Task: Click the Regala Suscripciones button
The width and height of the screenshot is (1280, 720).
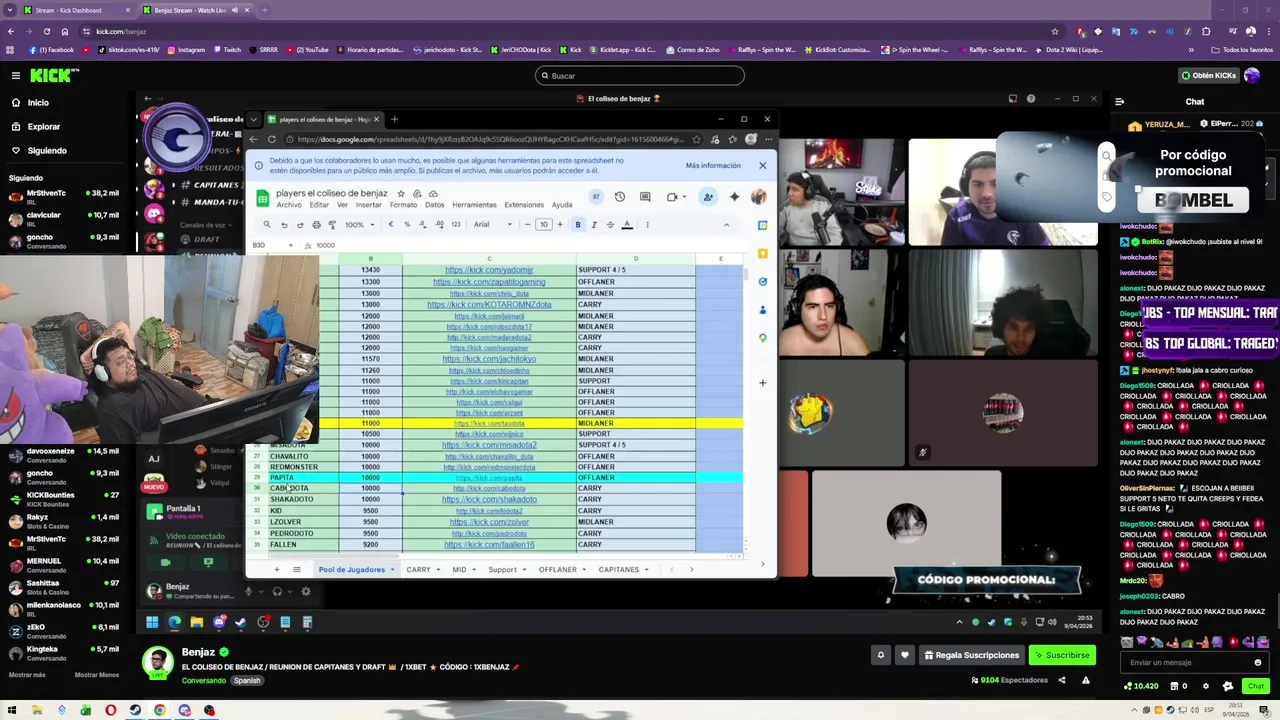Action: click(x=971, y=655)
